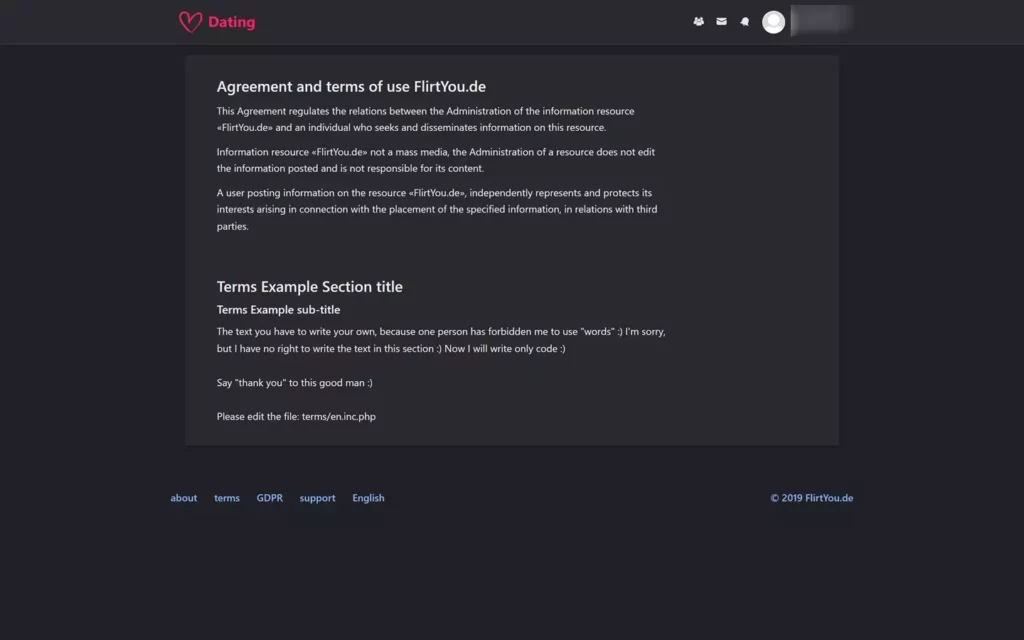This screenshot has height=640, width=1024.
Task: Click the "Terms Example Section title" heading
Action: [x=310, y=287]
